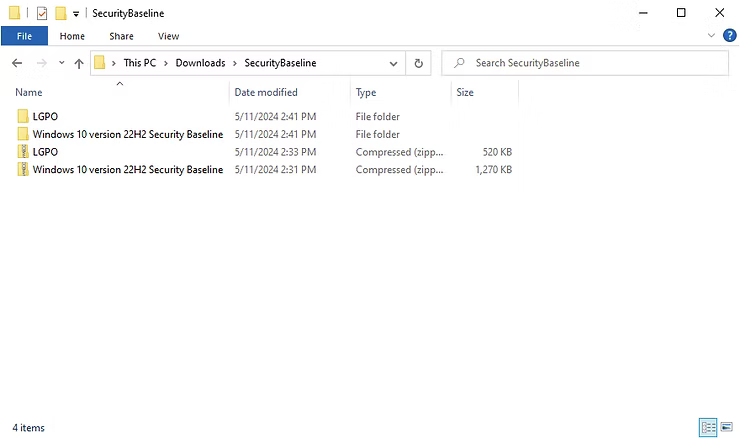Sort files by Type column
Viewport: 740px width, 438px height.
tap(366, 93)
